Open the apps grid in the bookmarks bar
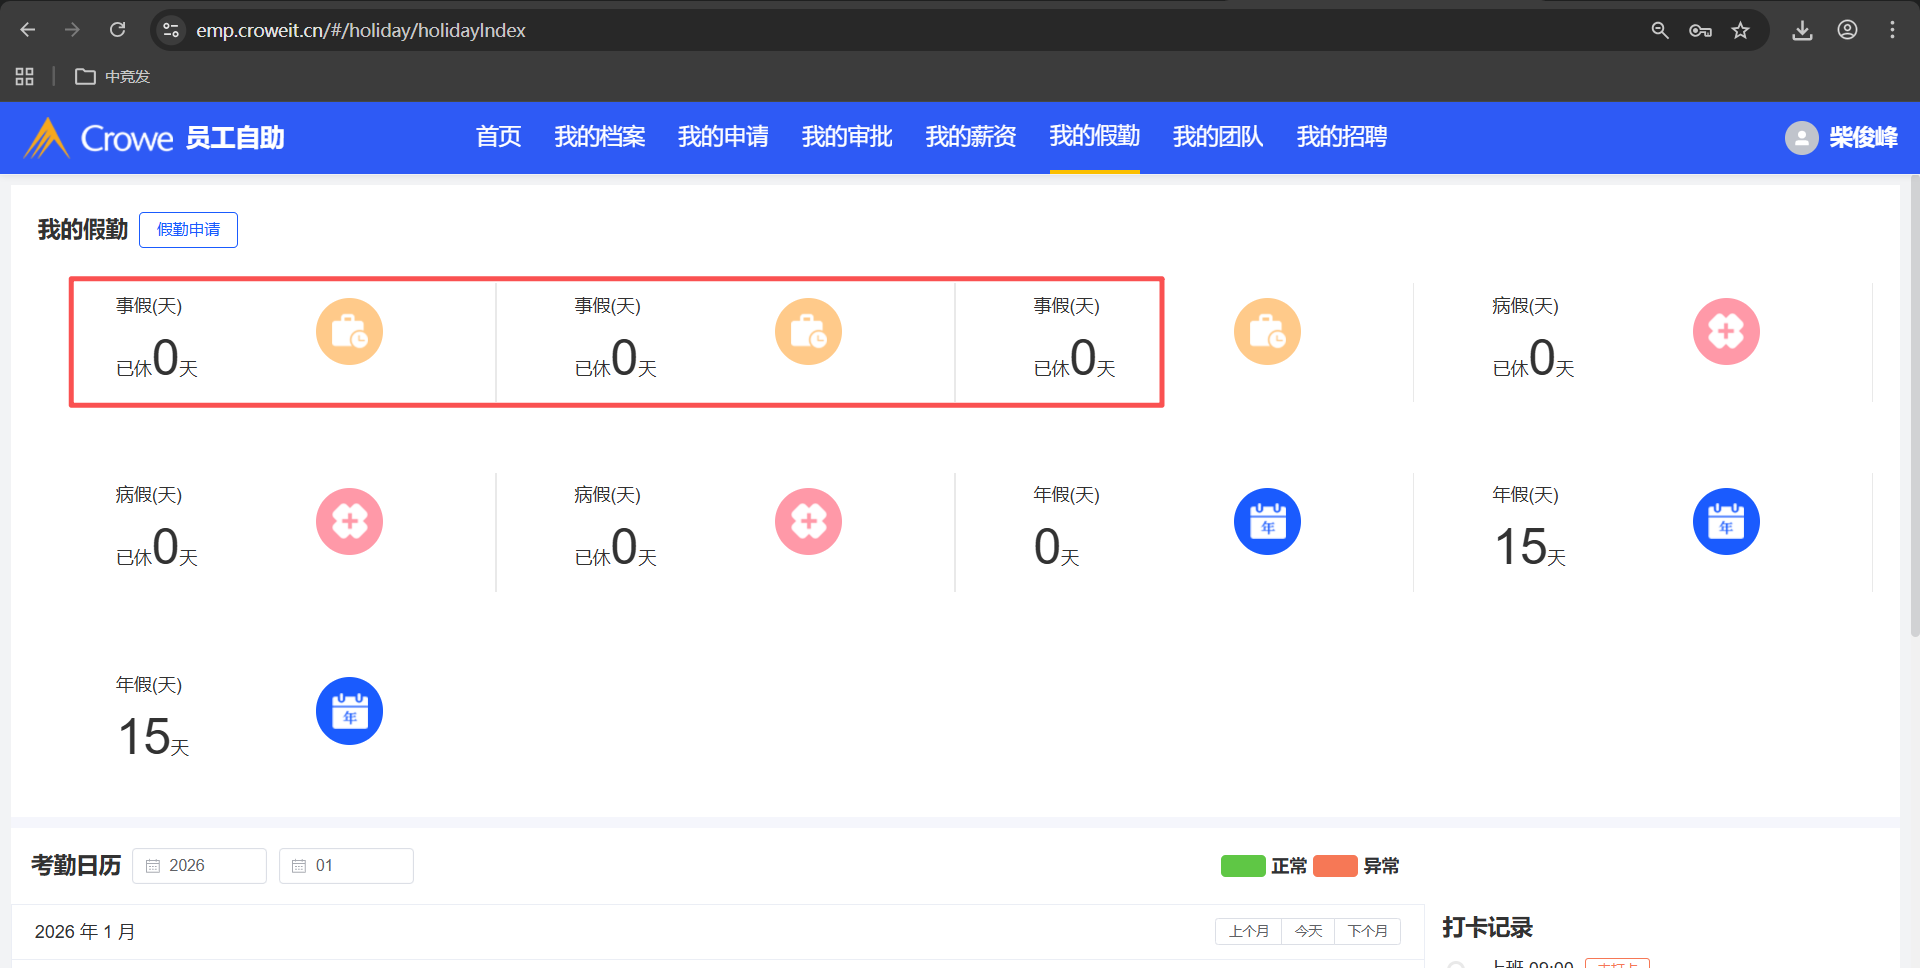 pyautogui.click(x=25, y=76)
